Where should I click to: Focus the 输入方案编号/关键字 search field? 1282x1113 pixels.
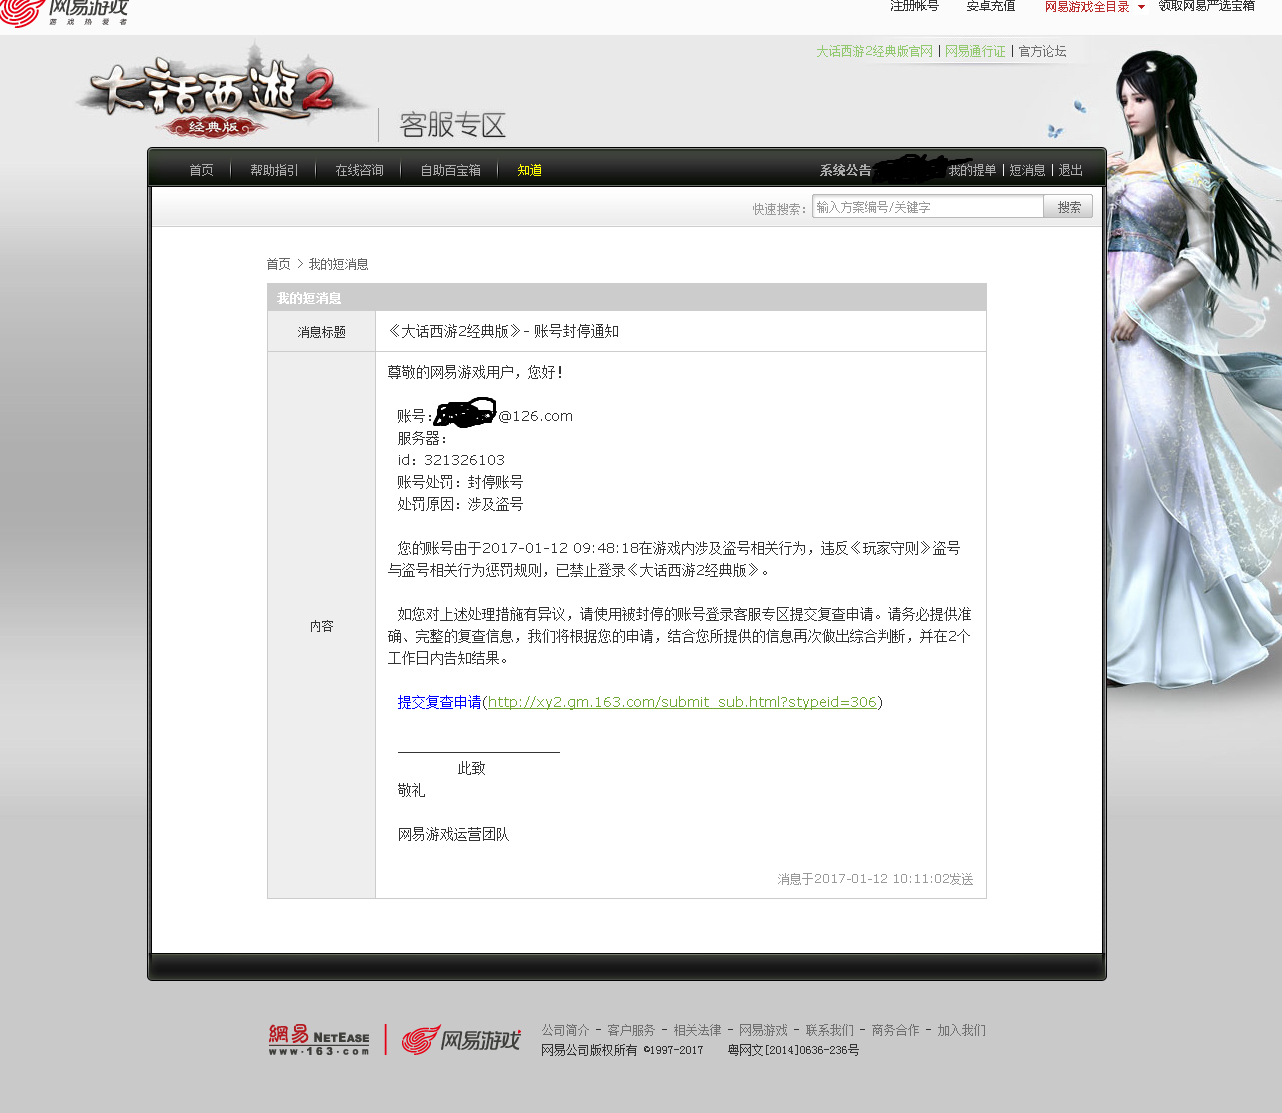[x=927, y=207]
